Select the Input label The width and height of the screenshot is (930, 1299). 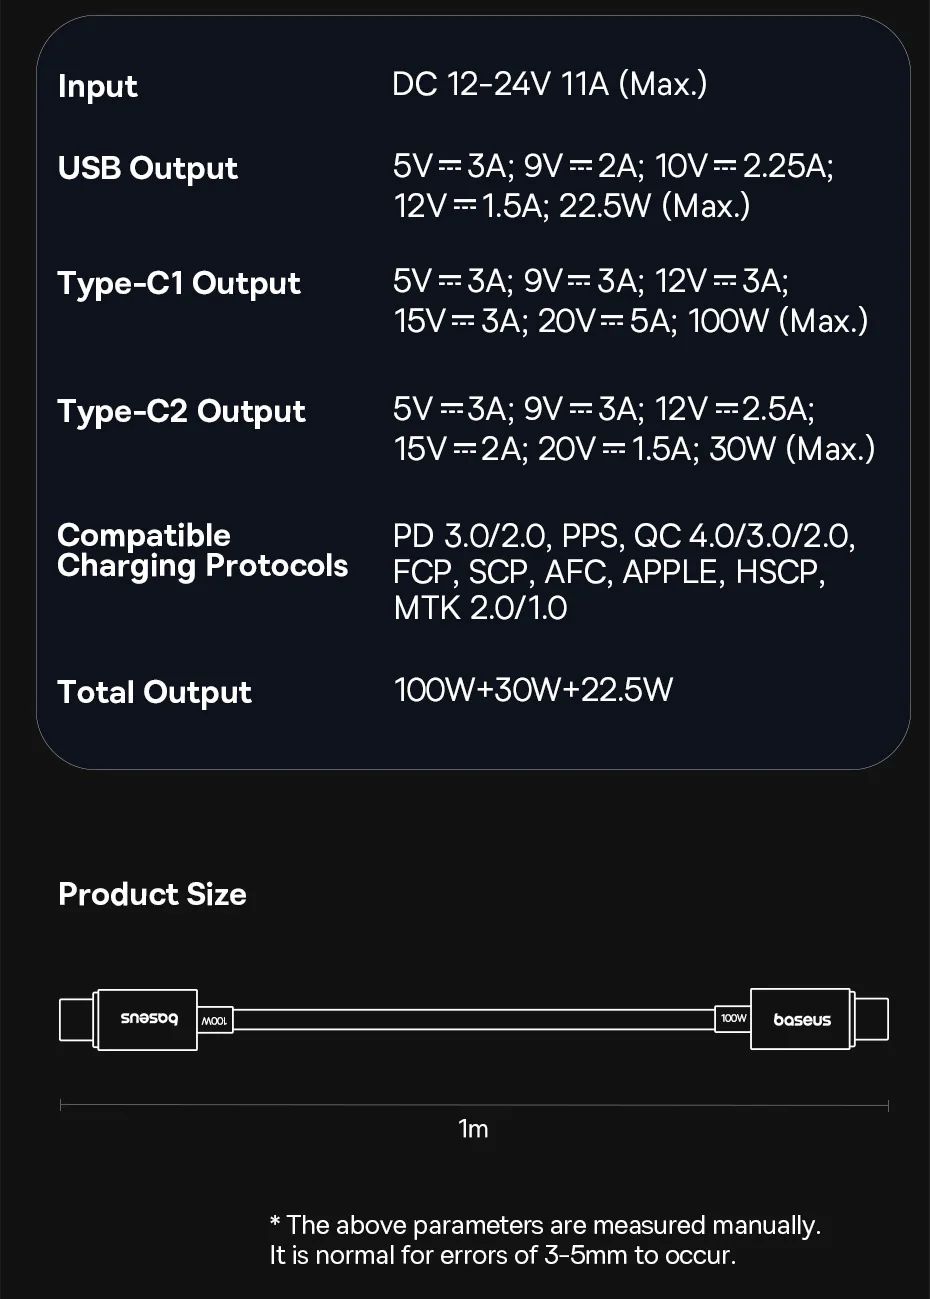click(98, 86)
